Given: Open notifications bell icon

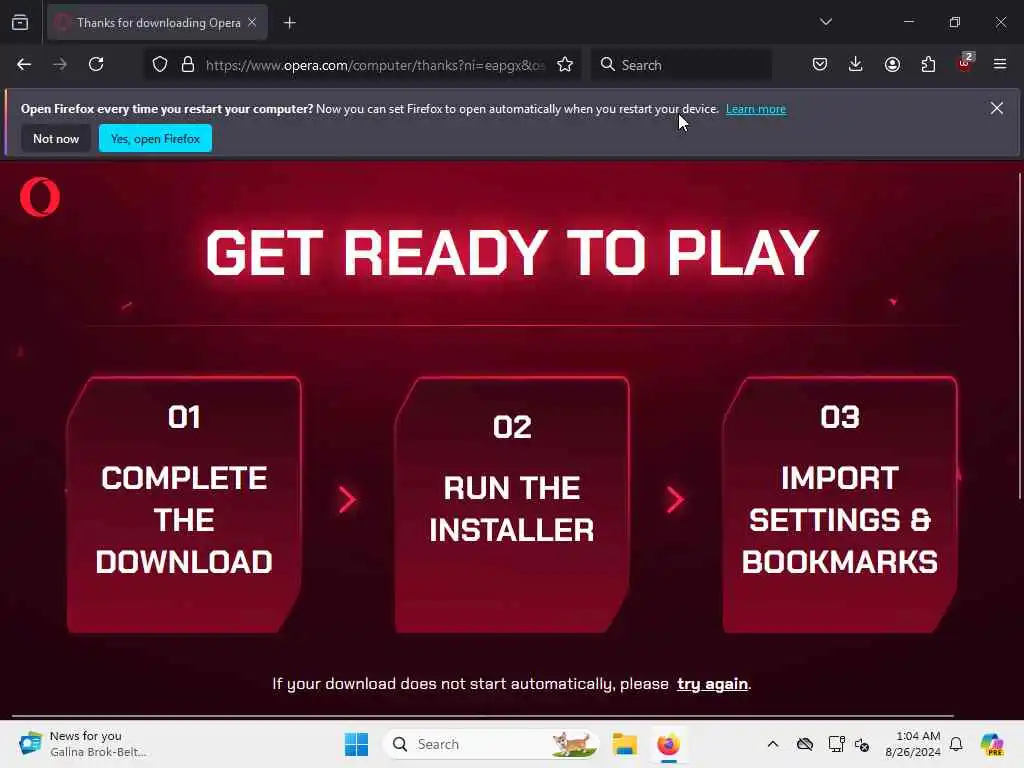Looking at the screenshot, I should click(956, 744).
